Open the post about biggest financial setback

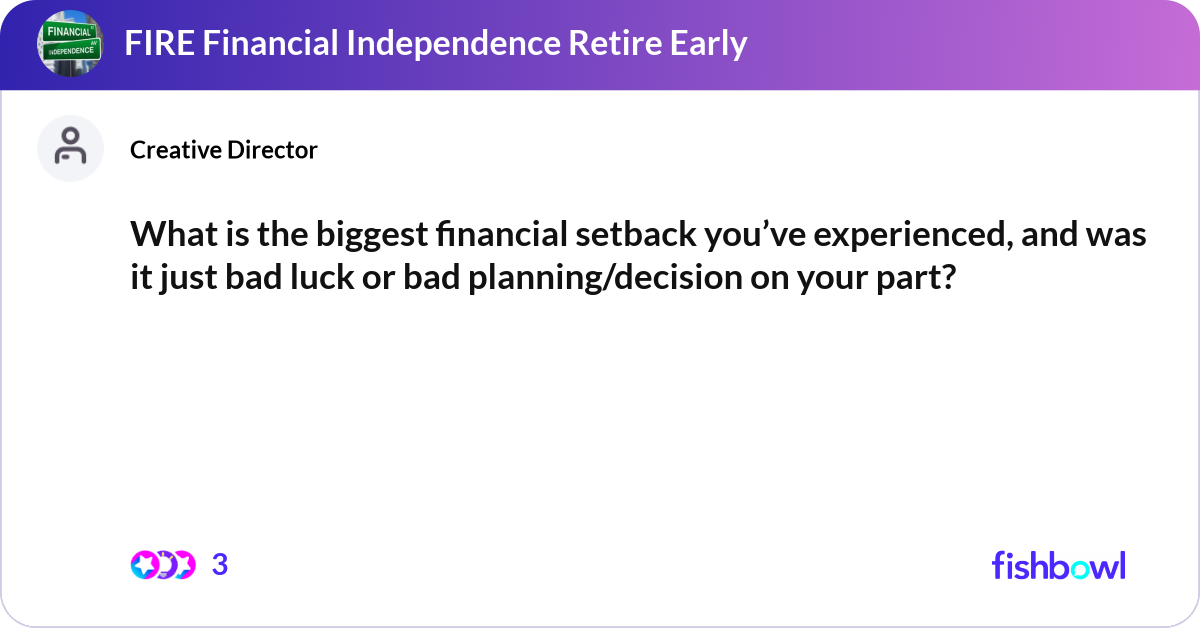tap(638, 257)
